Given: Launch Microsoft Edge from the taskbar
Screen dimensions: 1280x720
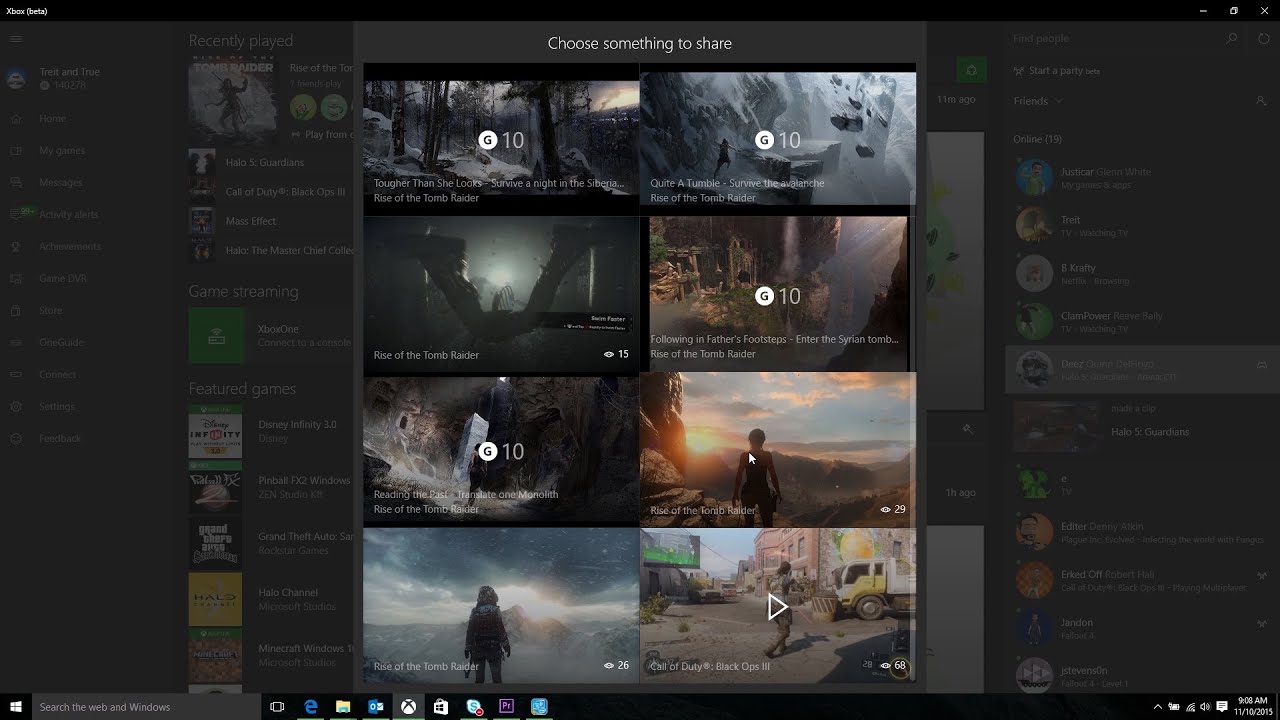Looking at the screenshot, I should [x=311, y=707].
